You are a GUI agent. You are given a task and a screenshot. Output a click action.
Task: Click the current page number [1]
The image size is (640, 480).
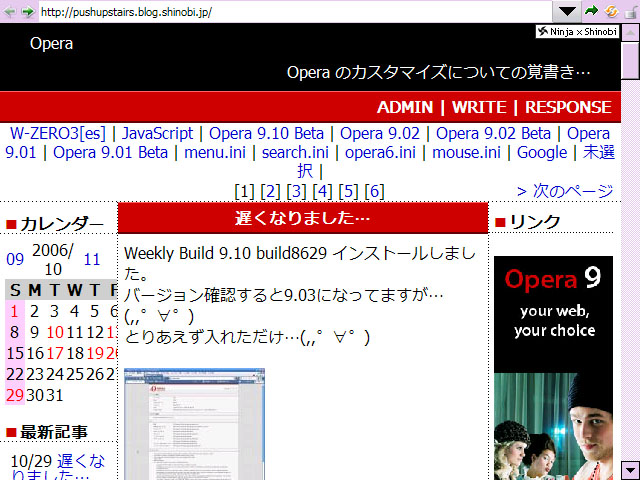click(x=244, y=191)
